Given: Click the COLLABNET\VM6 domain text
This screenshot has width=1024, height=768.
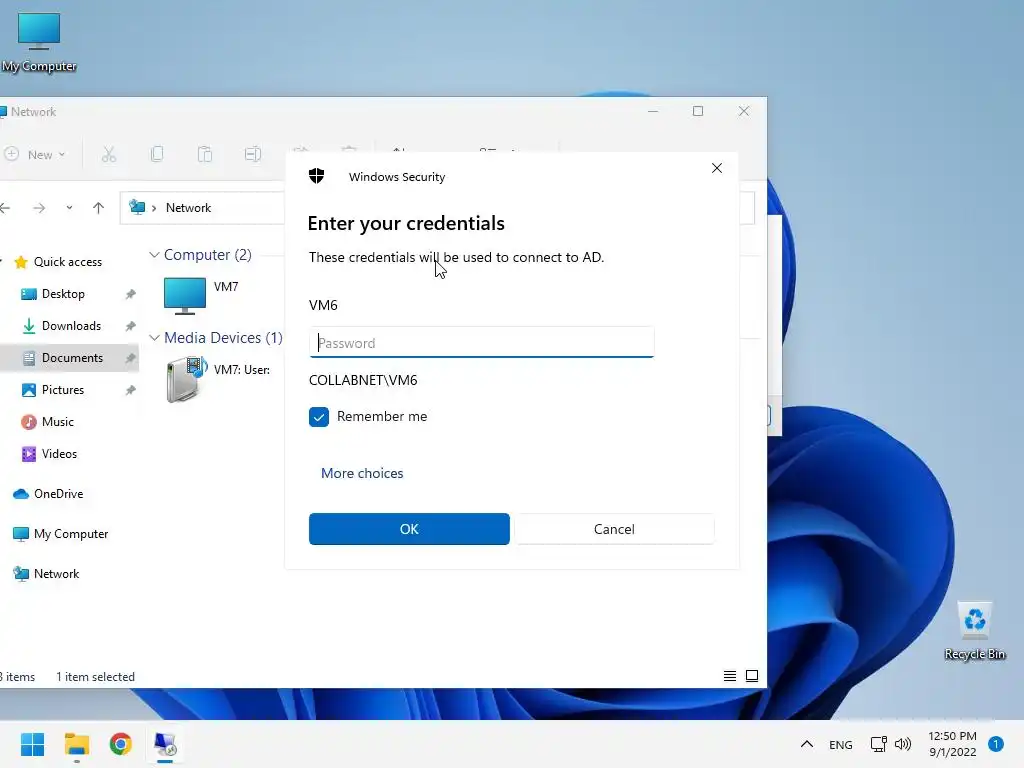Looking at the screenshot, I should pos(363,380).
